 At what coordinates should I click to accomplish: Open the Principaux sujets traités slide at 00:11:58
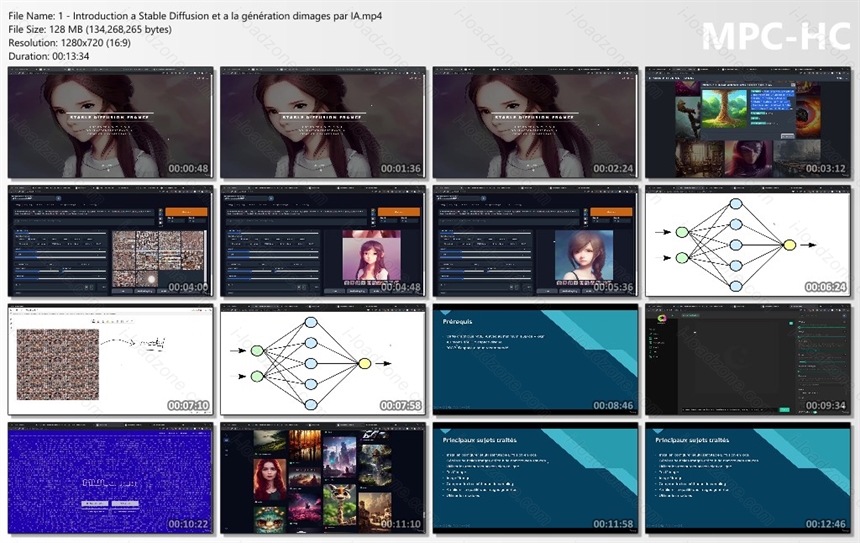click(535, 478)
